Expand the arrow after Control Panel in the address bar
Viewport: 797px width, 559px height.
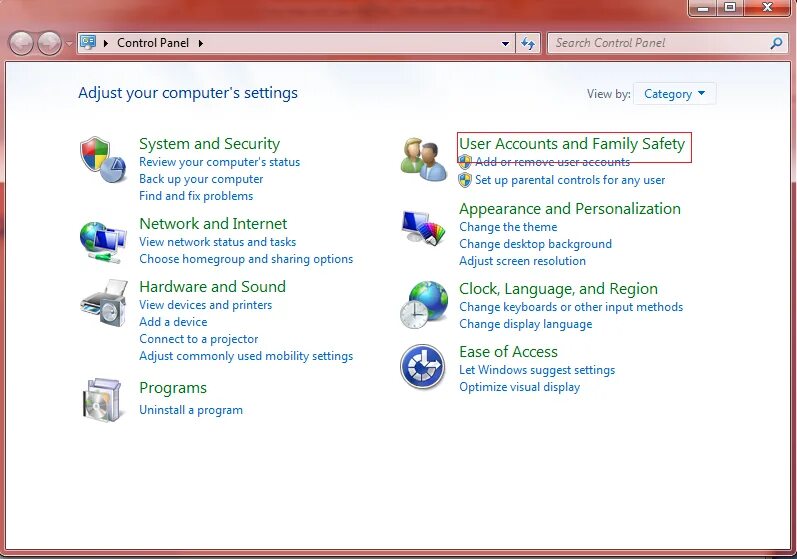[201, 44]
